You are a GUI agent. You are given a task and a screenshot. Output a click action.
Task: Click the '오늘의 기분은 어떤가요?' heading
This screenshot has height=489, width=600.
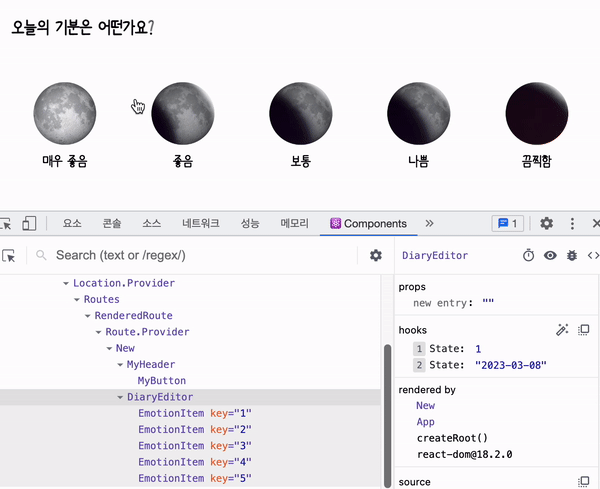click(82, 28)
